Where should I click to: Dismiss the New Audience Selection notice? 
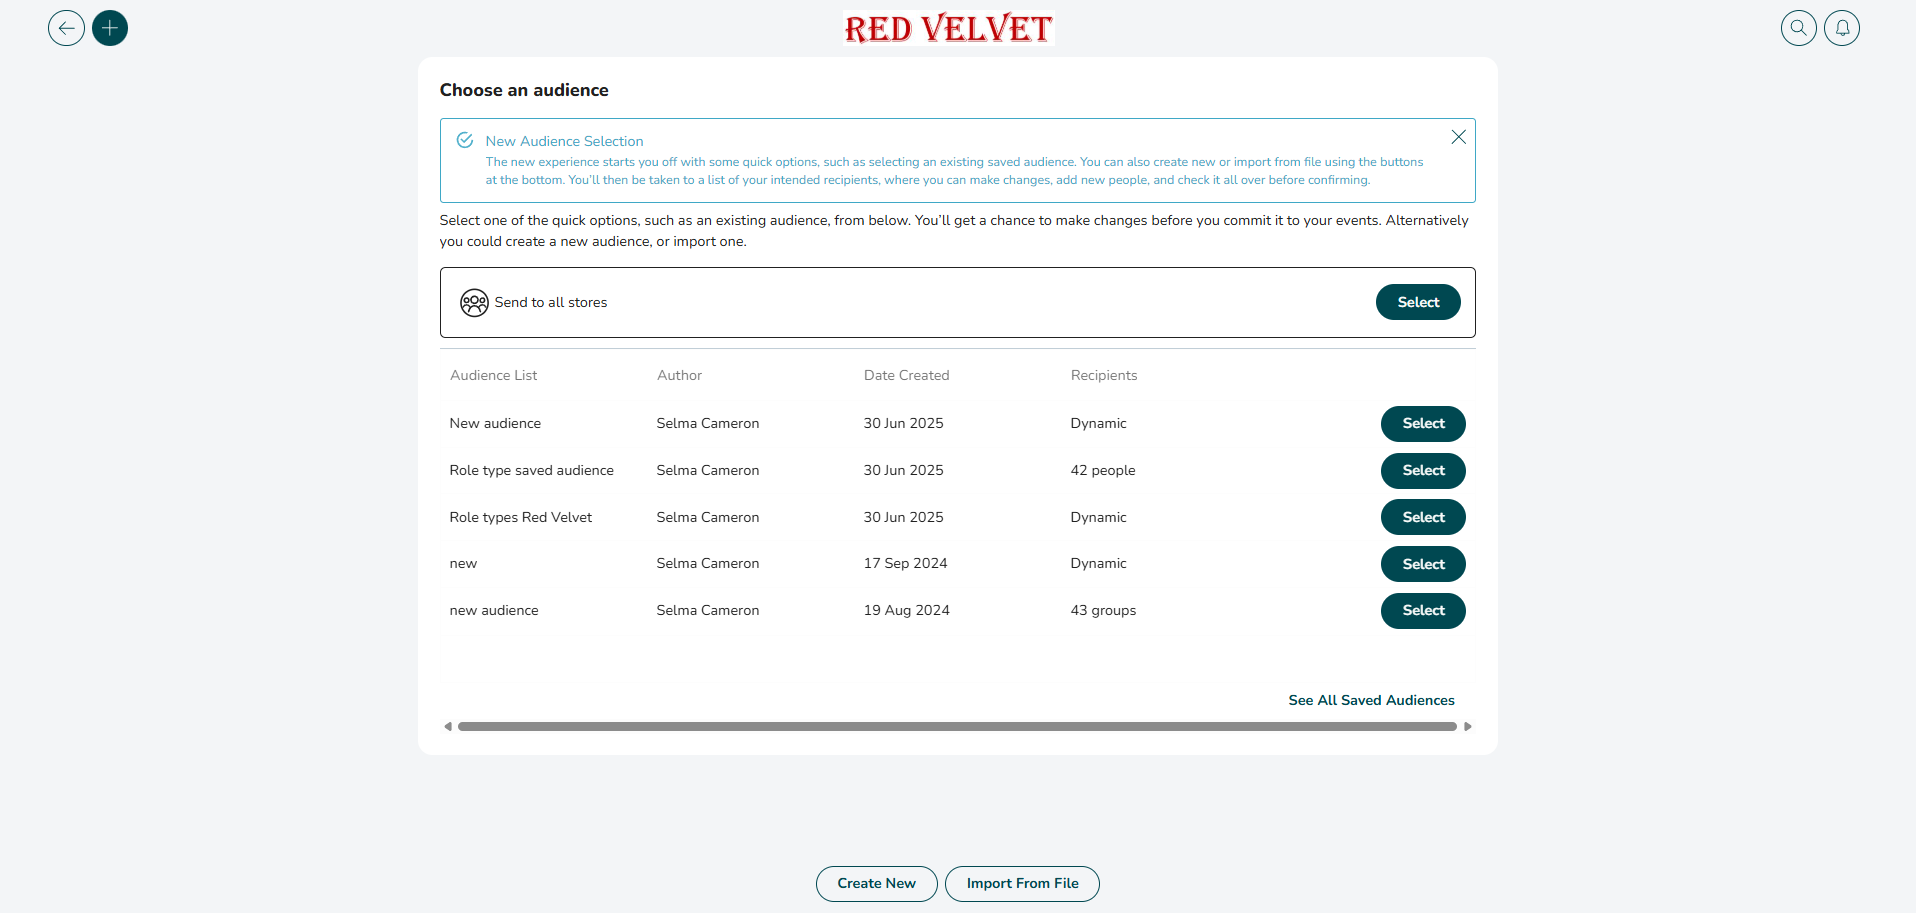tap(1458, 137)
